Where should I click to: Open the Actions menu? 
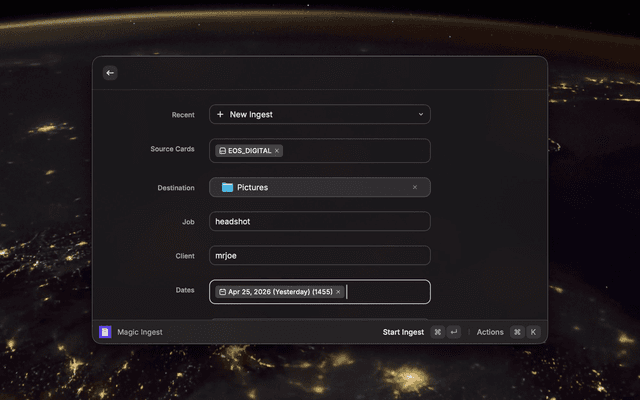[x=490, y=332]
